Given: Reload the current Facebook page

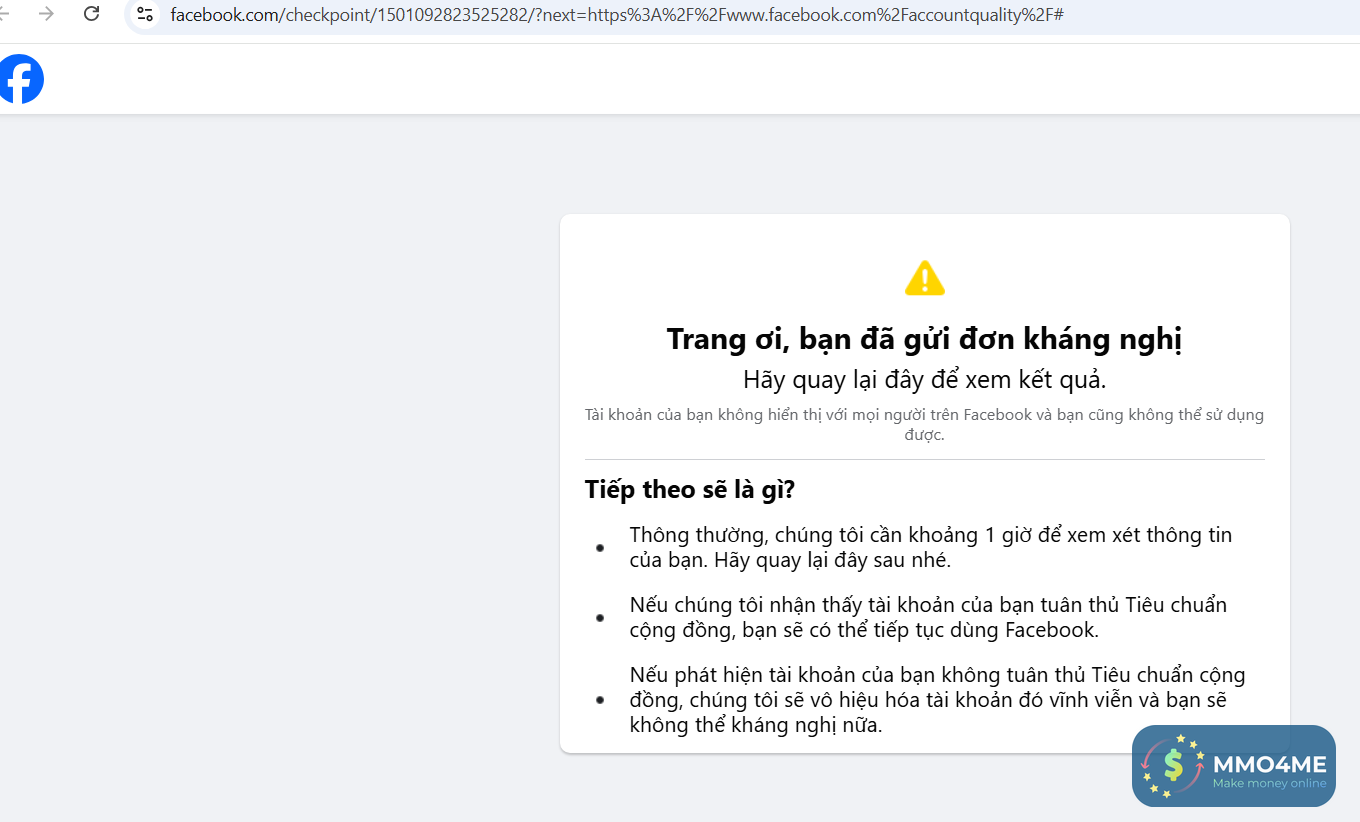Looking at the screenshot, I should 92,14.
